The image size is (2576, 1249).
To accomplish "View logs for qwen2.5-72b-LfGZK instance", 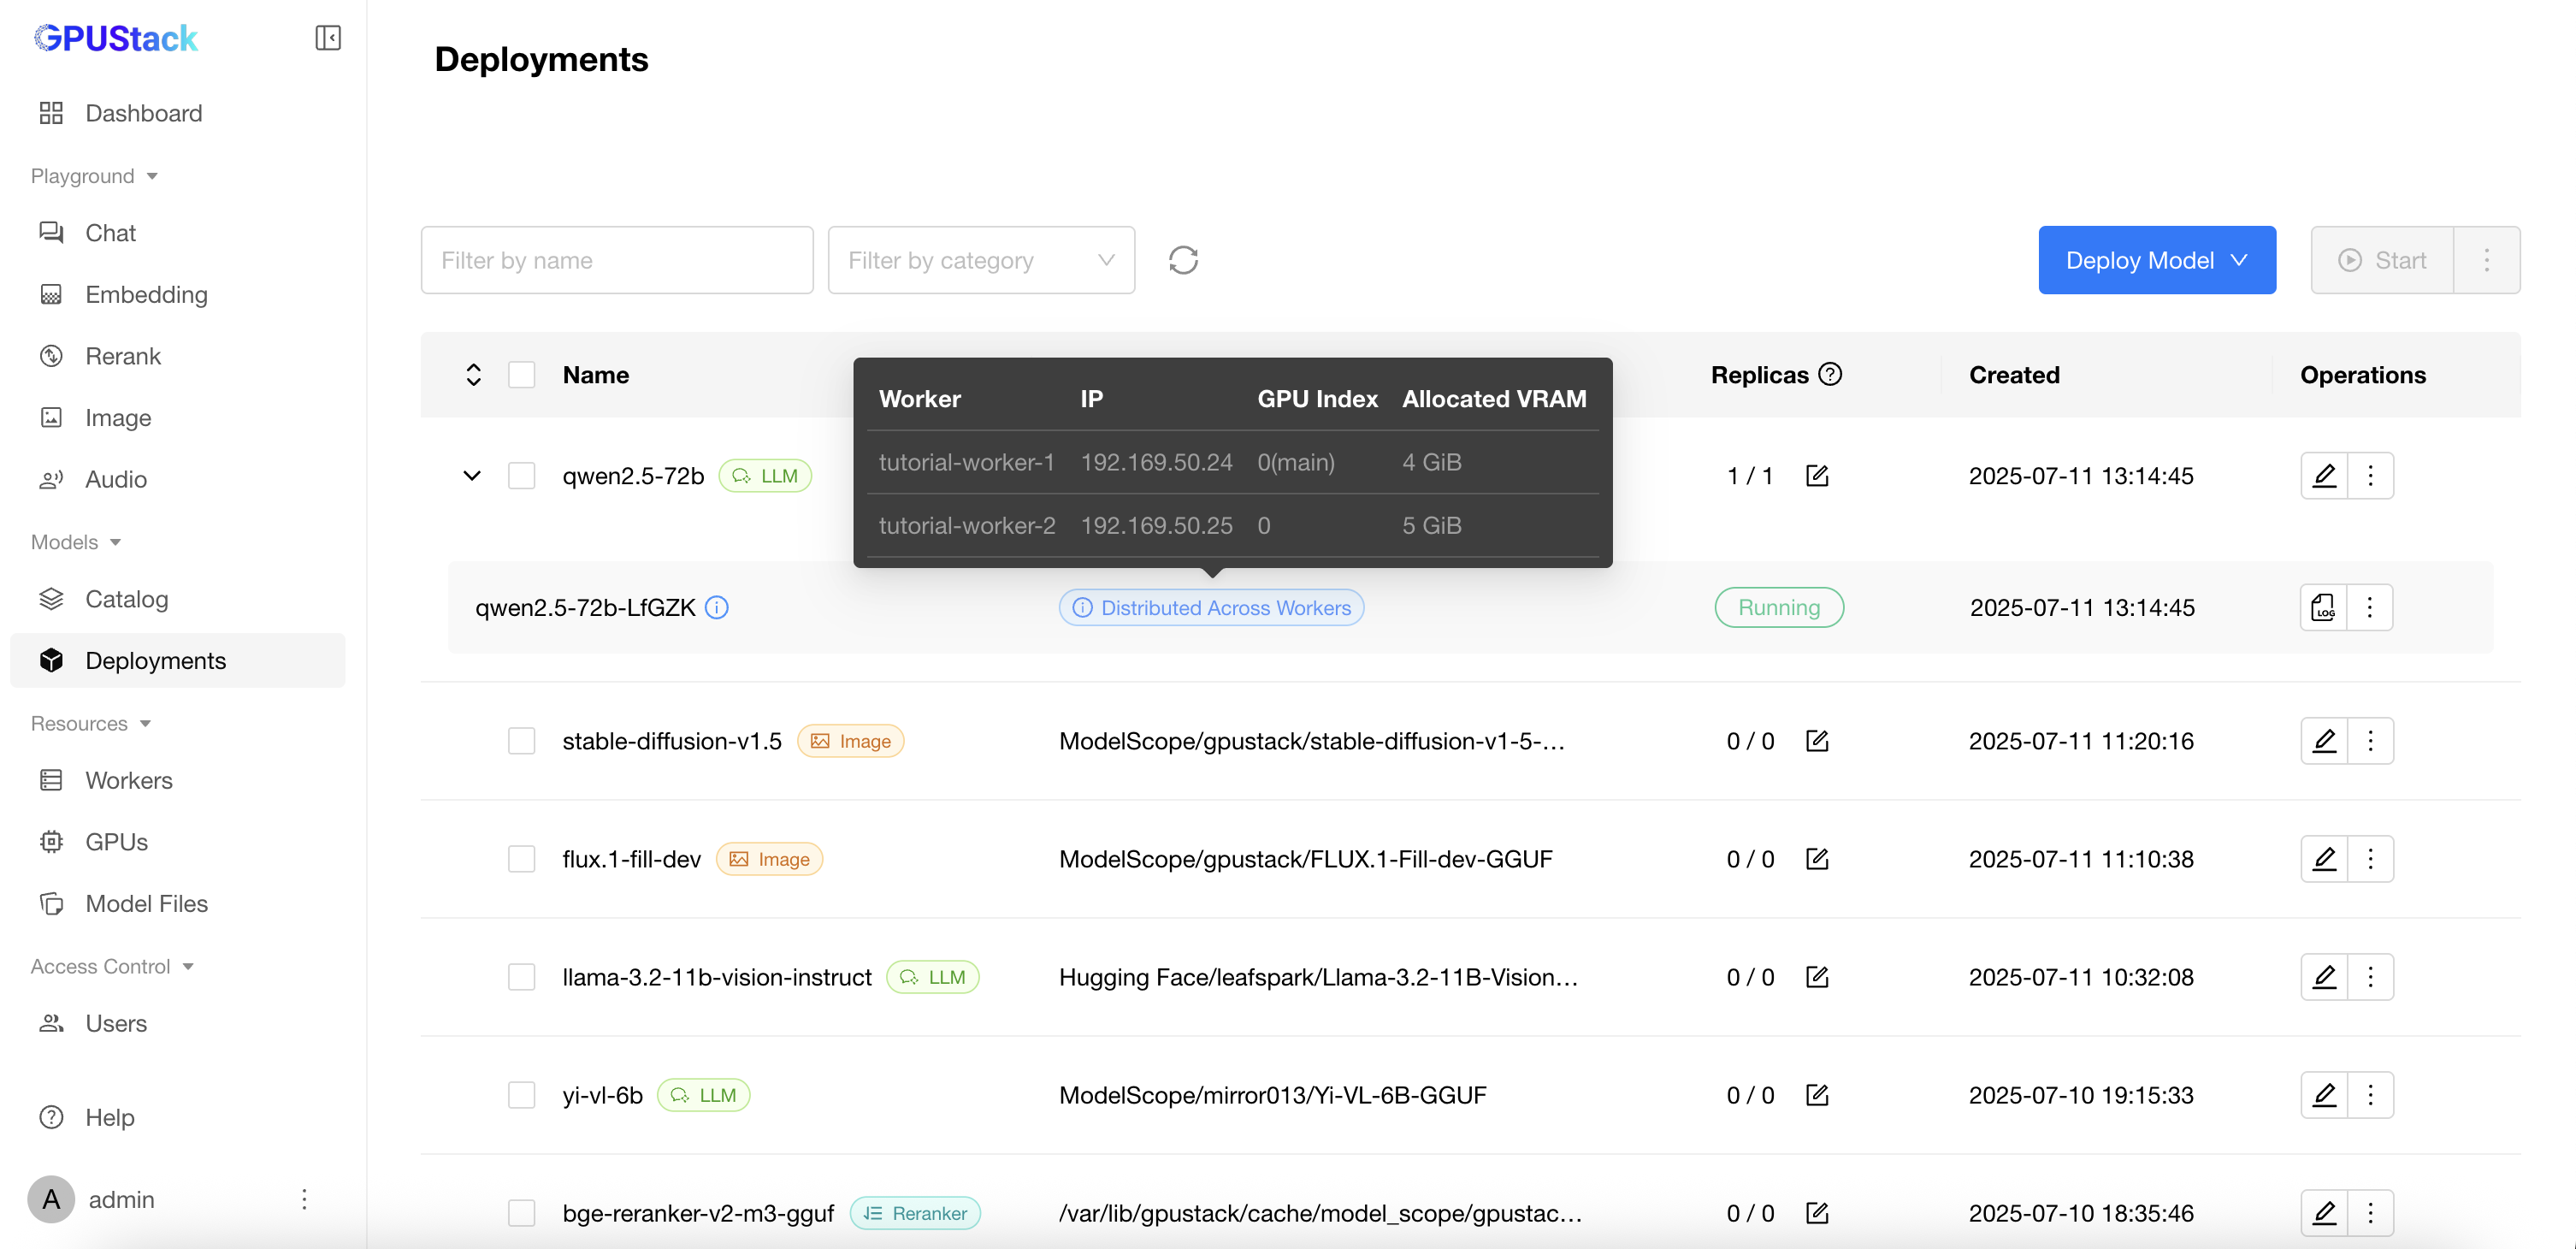I will click(2323, 607).
